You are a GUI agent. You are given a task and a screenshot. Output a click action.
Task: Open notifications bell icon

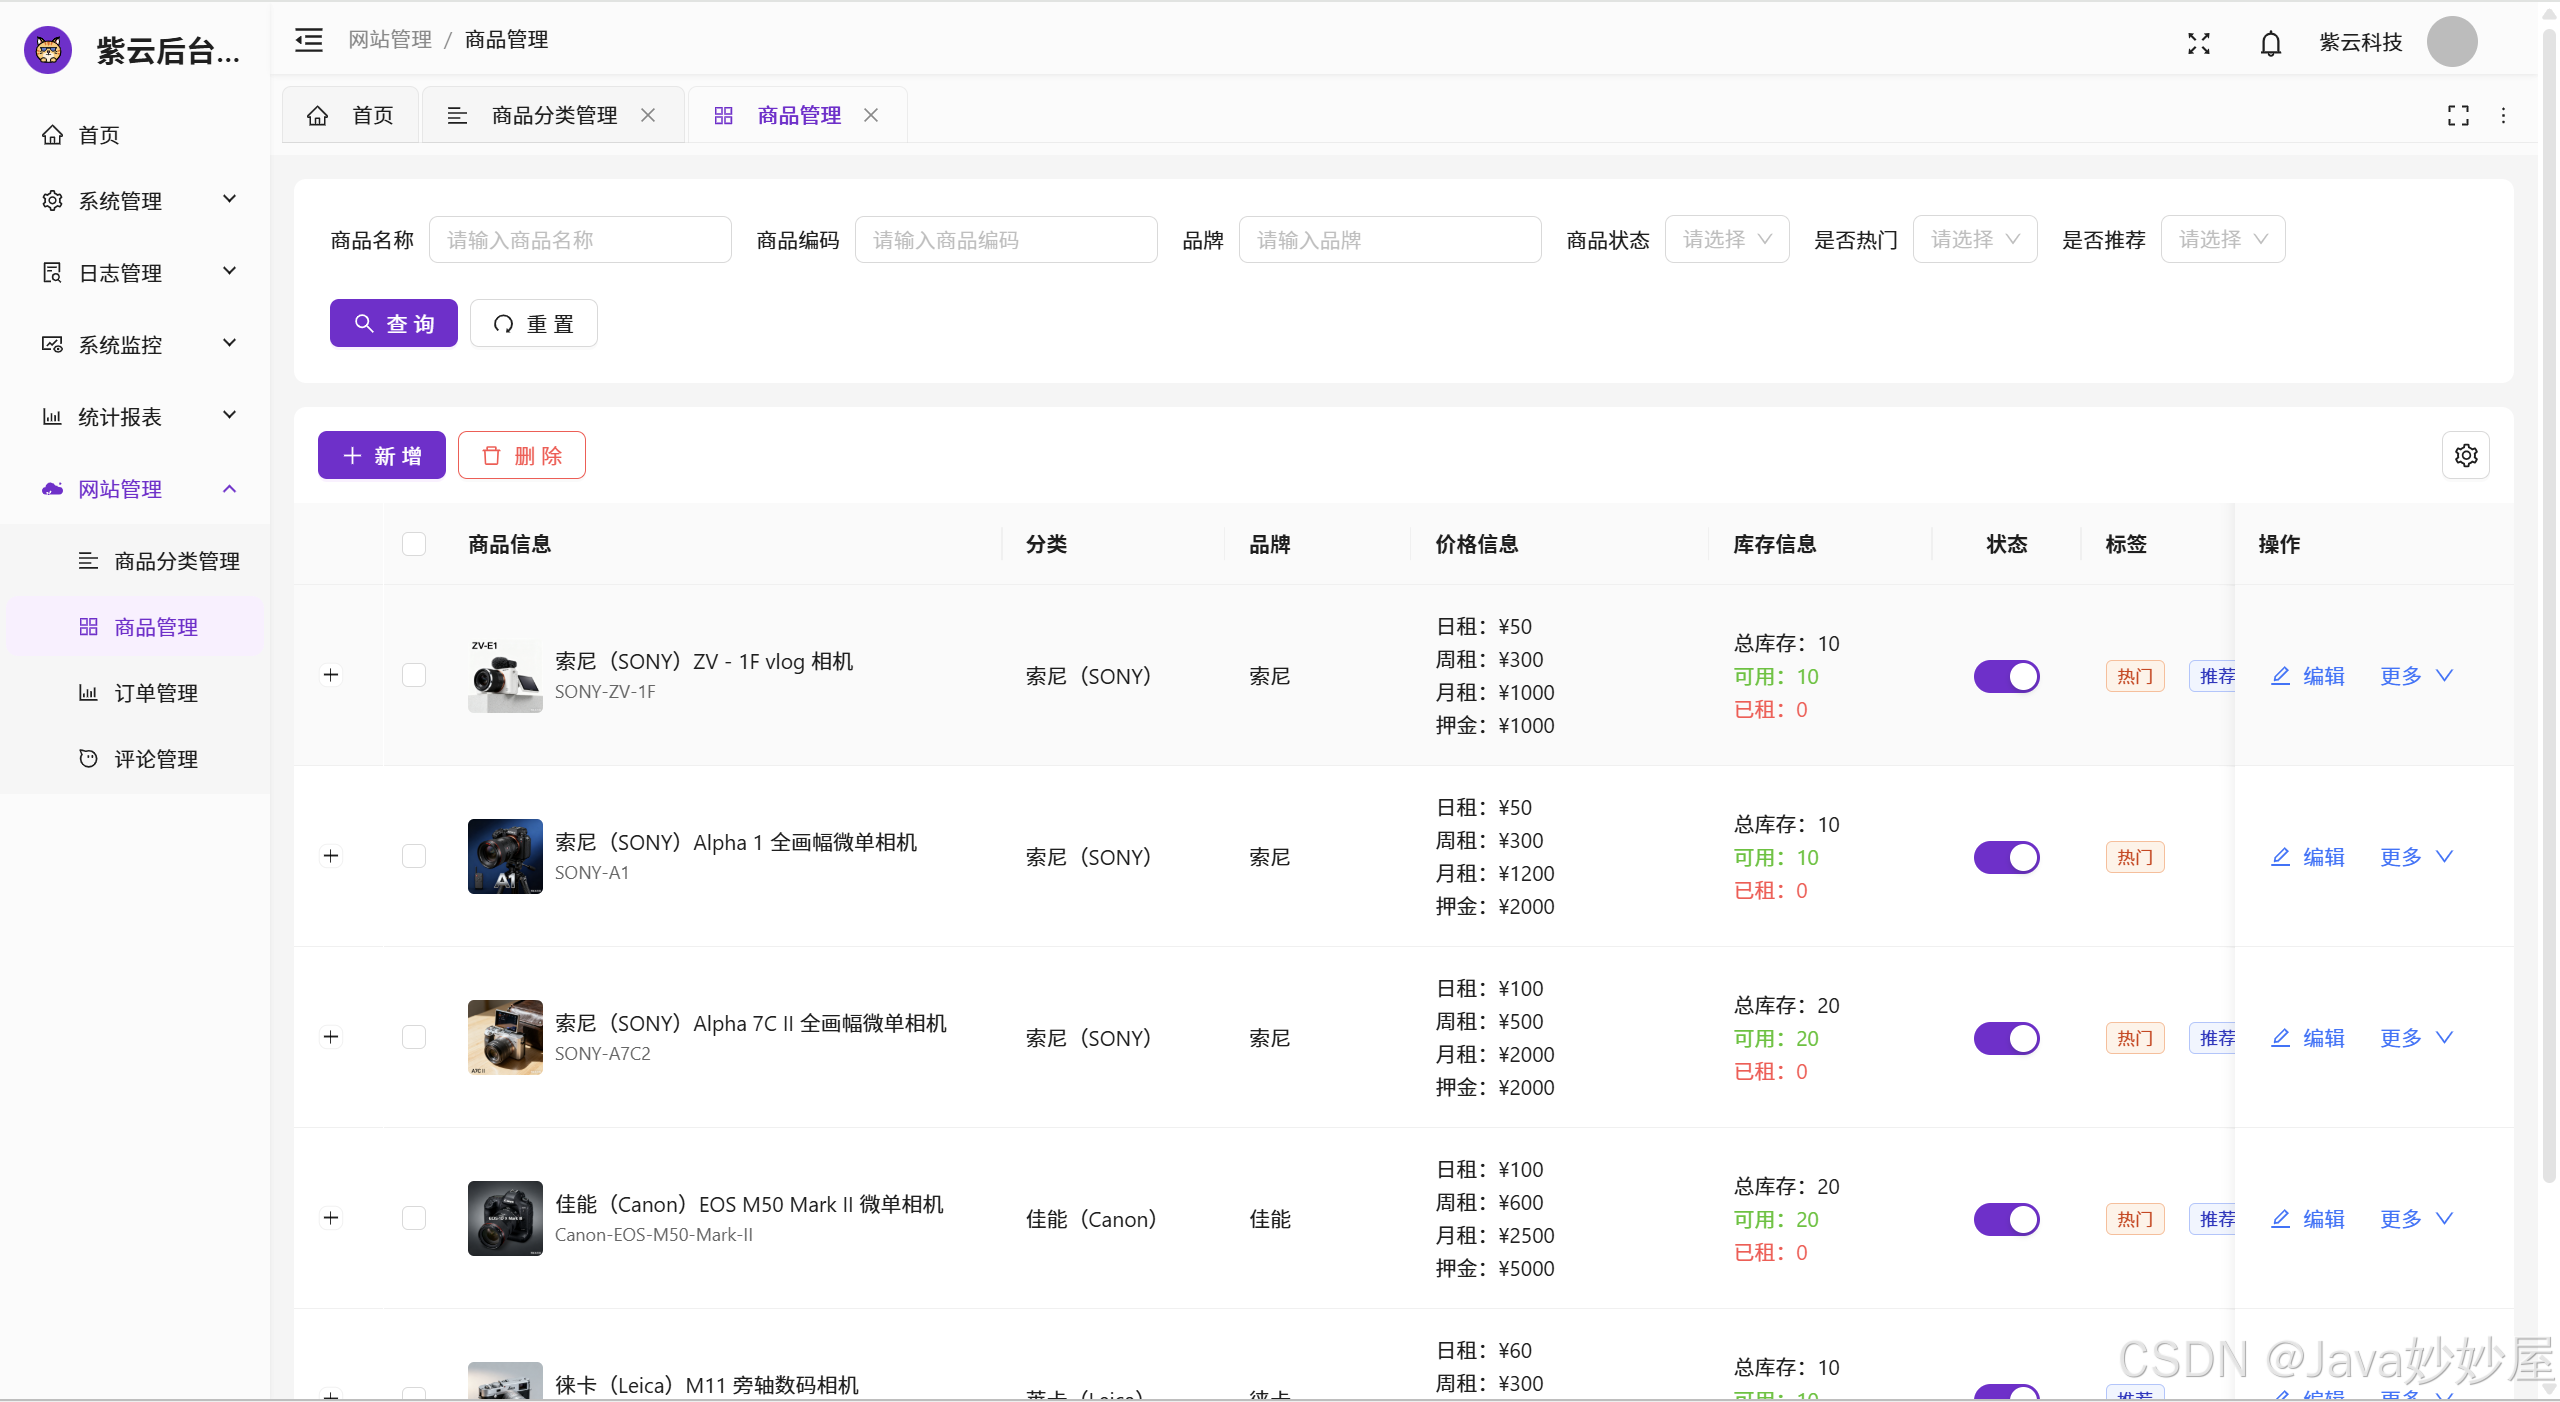click(x=2270, y=43)
